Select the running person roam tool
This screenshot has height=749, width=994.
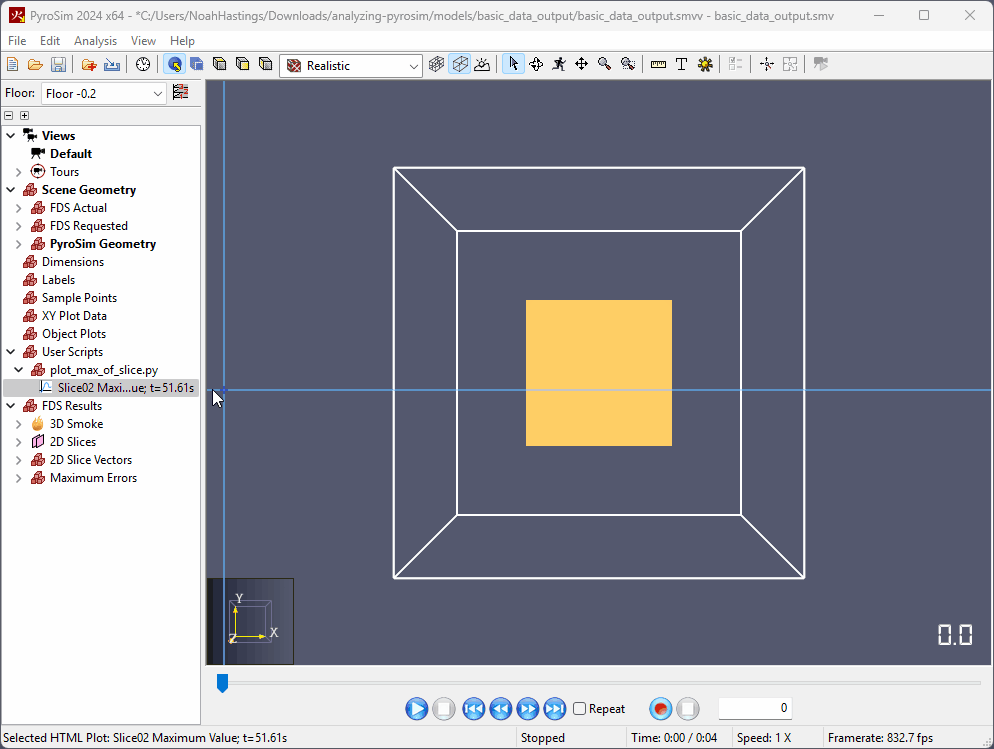point(559,65)
